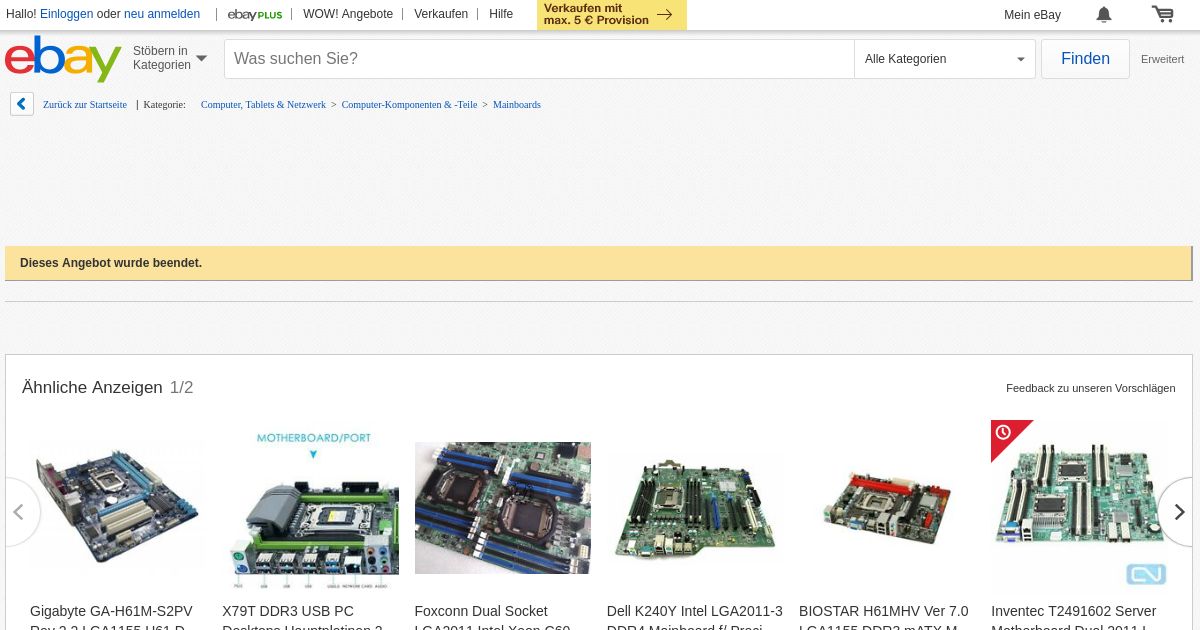Click 'Dieses Angebot wurde beendet.' notice
The width and height of the screenshot is (1200, 630).
(111, 263)
